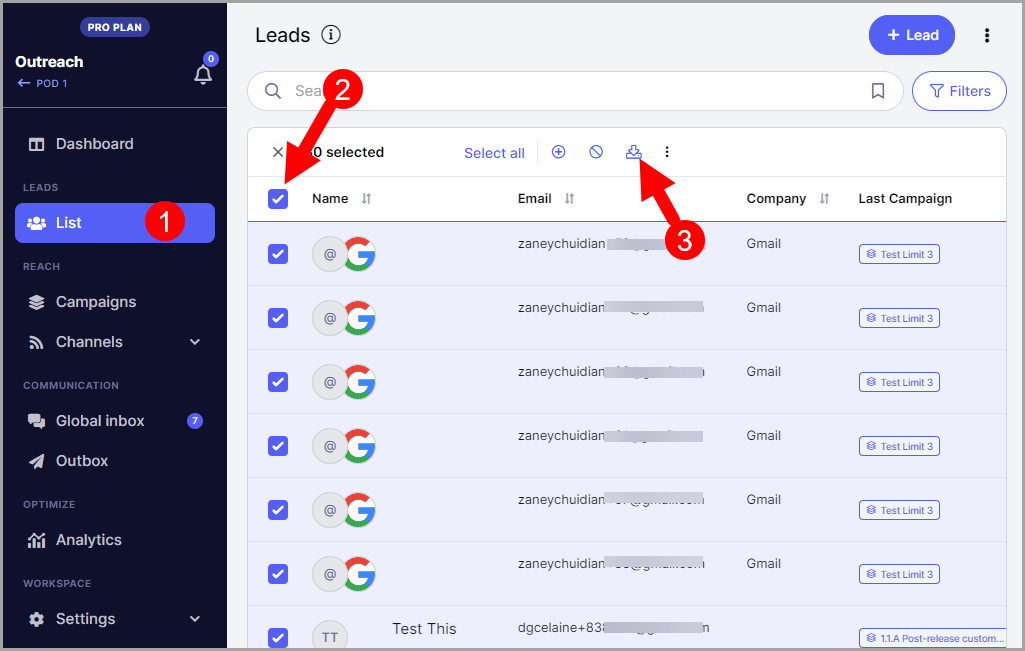Clear selection with the X icon

(x=278, y=152)
